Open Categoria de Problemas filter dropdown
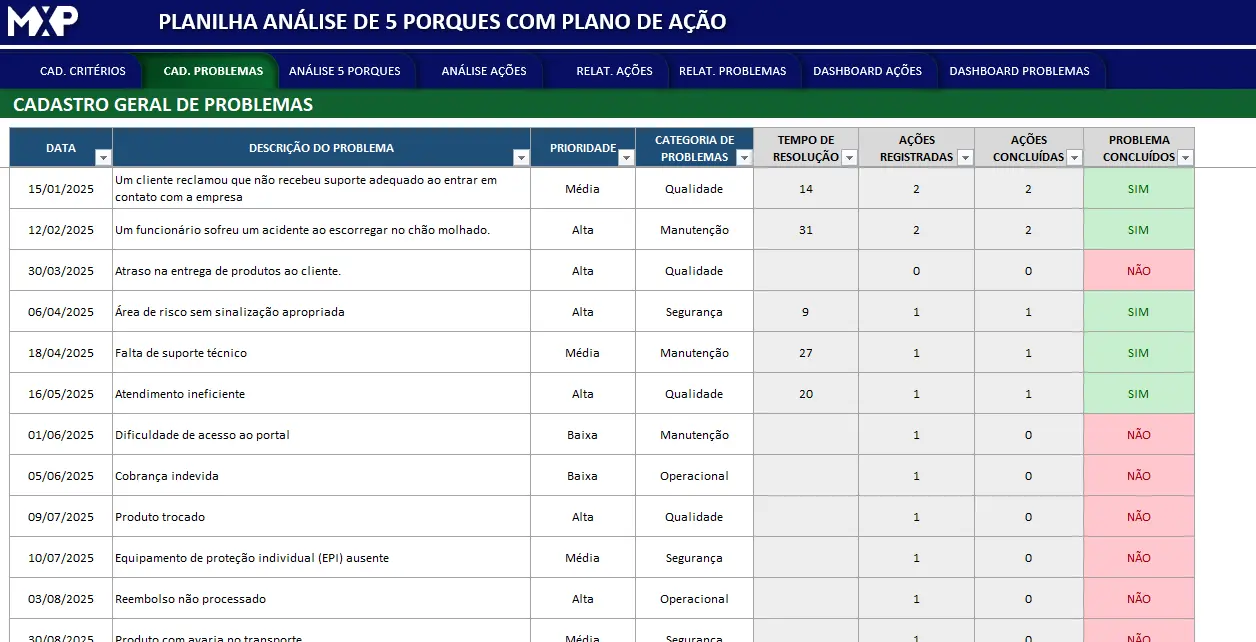 coord(744,158)
